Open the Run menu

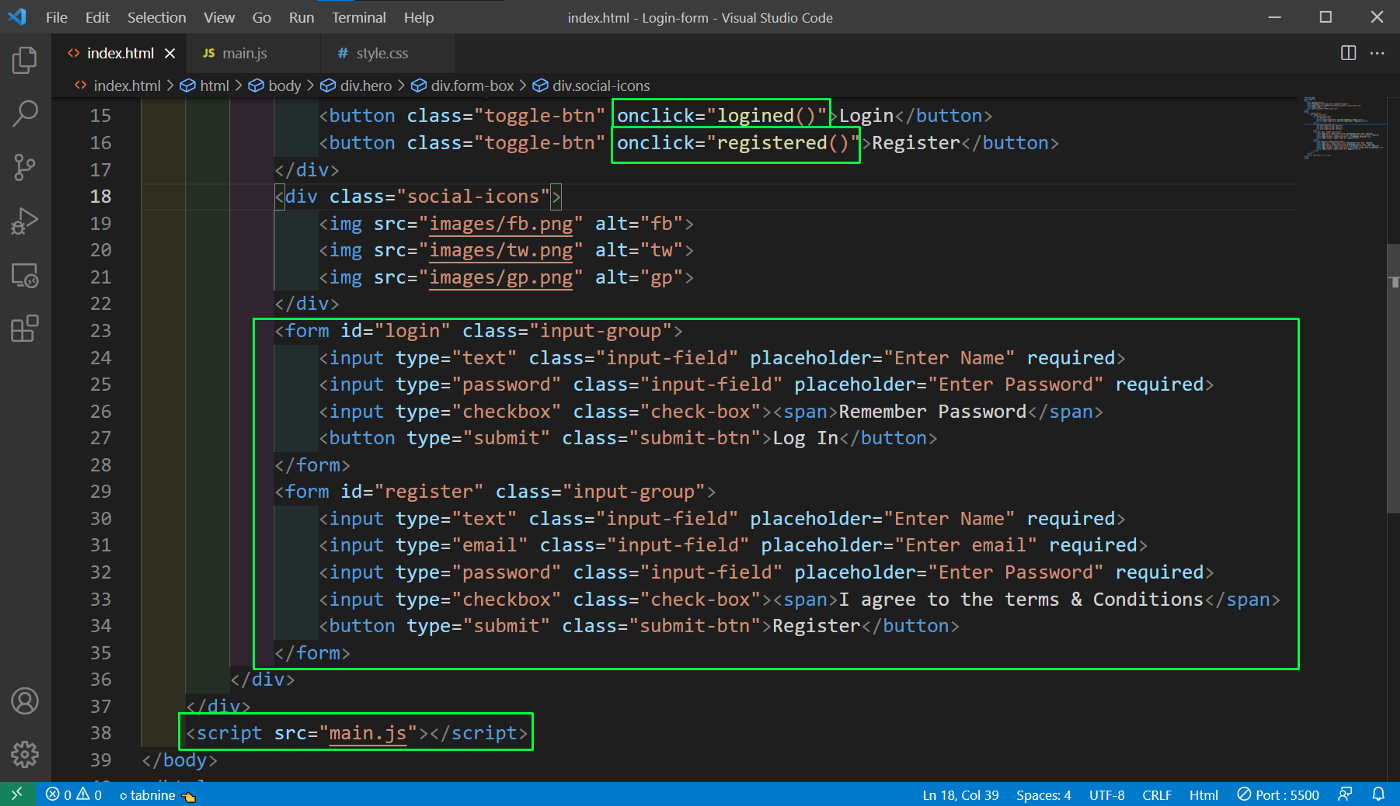[301, 17]
